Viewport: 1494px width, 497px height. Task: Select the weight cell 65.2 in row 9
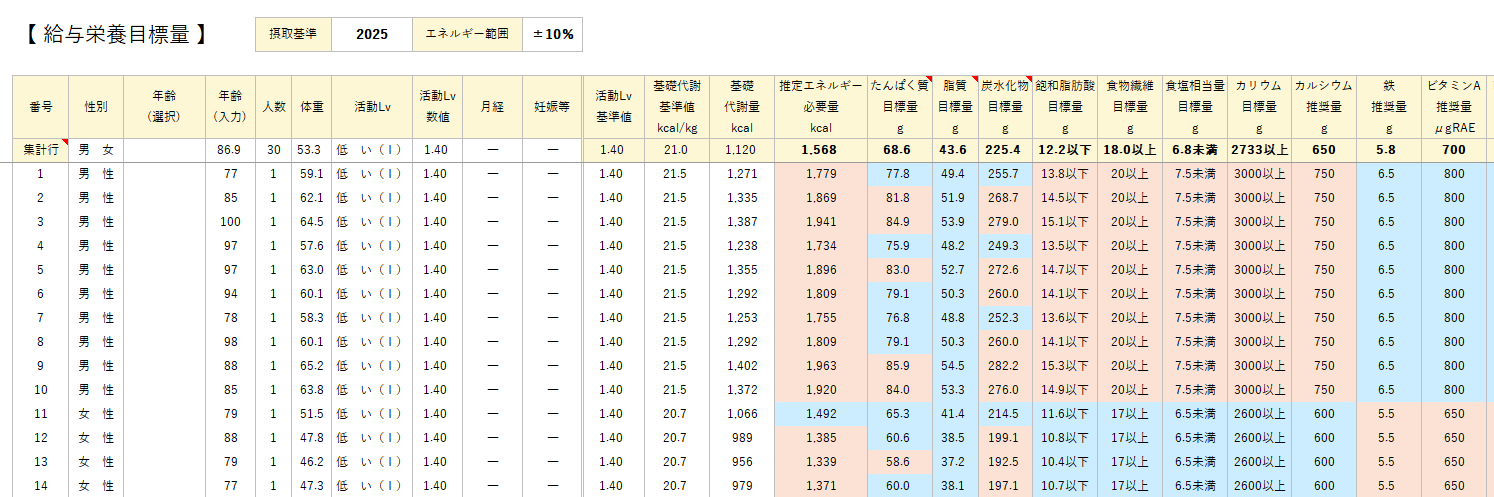pyautogui.click(x=312, y=366)
